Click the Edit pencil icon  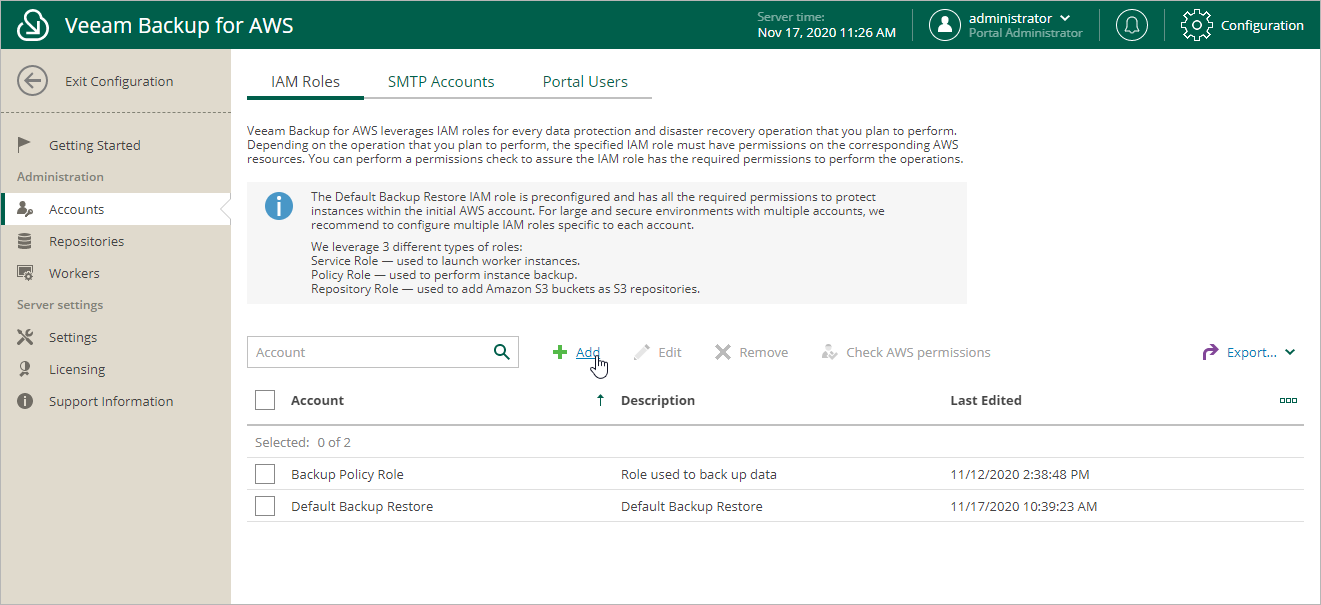(x=643, y=352)
